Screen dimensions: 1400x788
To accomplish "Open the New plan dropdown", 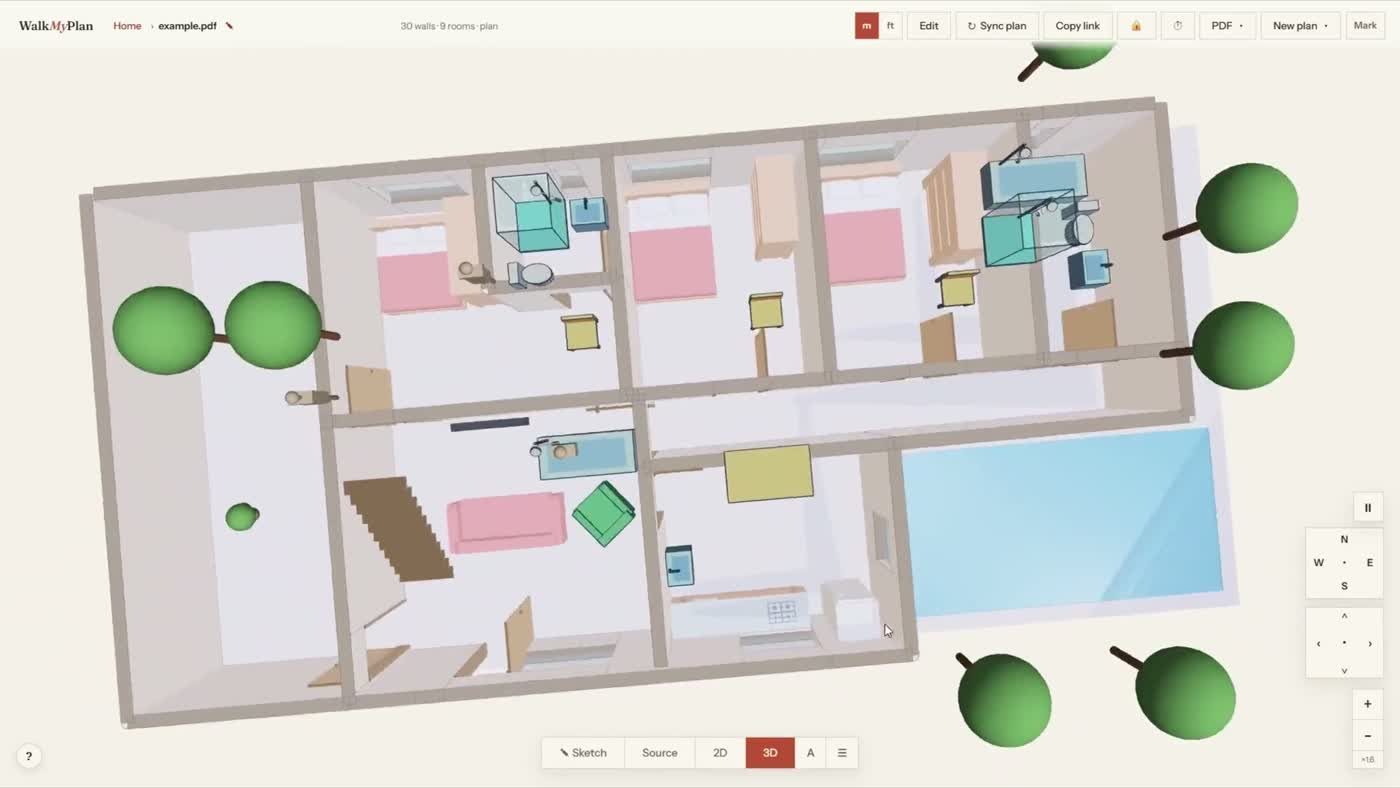I will [x=1300, y=26].
